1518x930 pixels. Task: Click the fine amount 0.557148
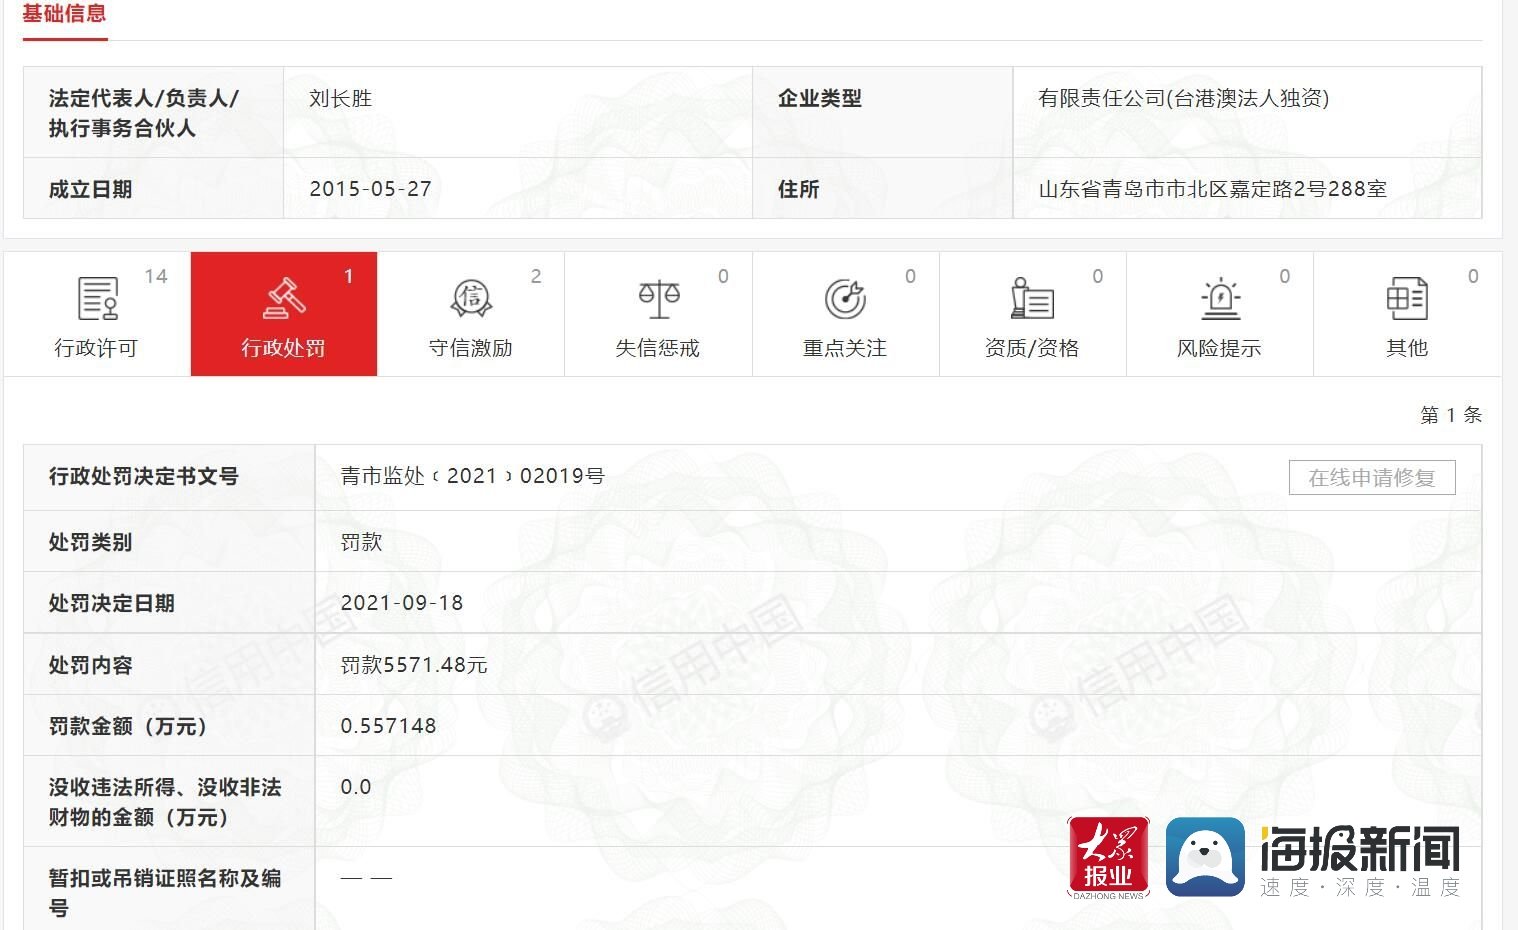[x=389, y=726]
